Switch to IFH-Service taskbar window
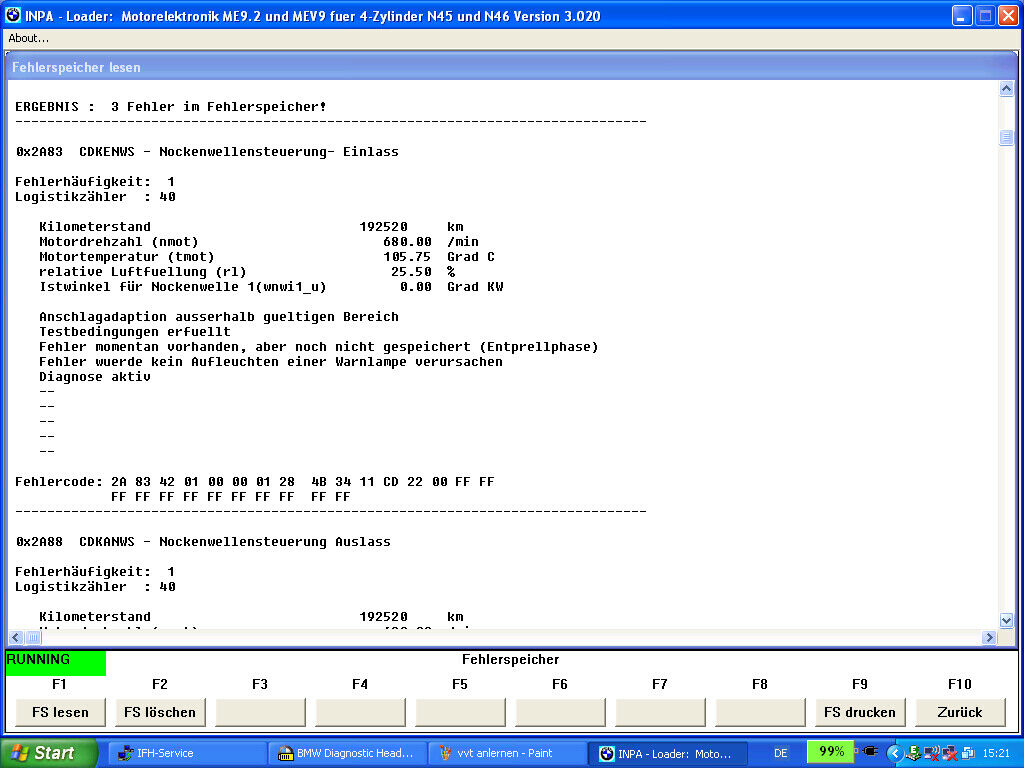 tap(185, 753)
